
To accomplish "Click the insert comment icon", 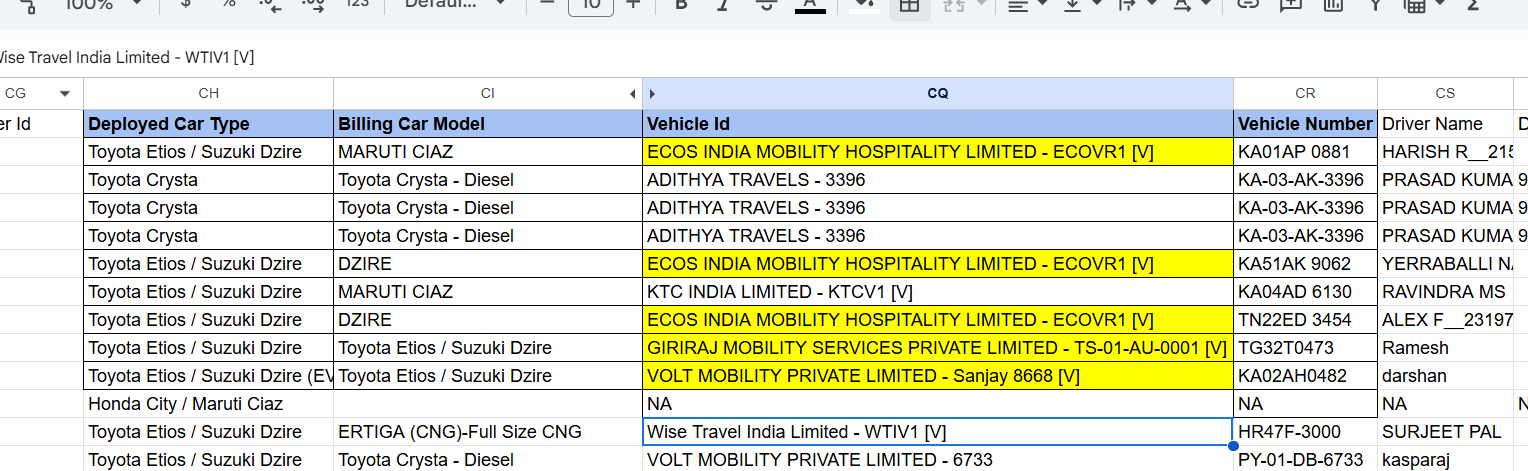I will tap(1290, 4).
